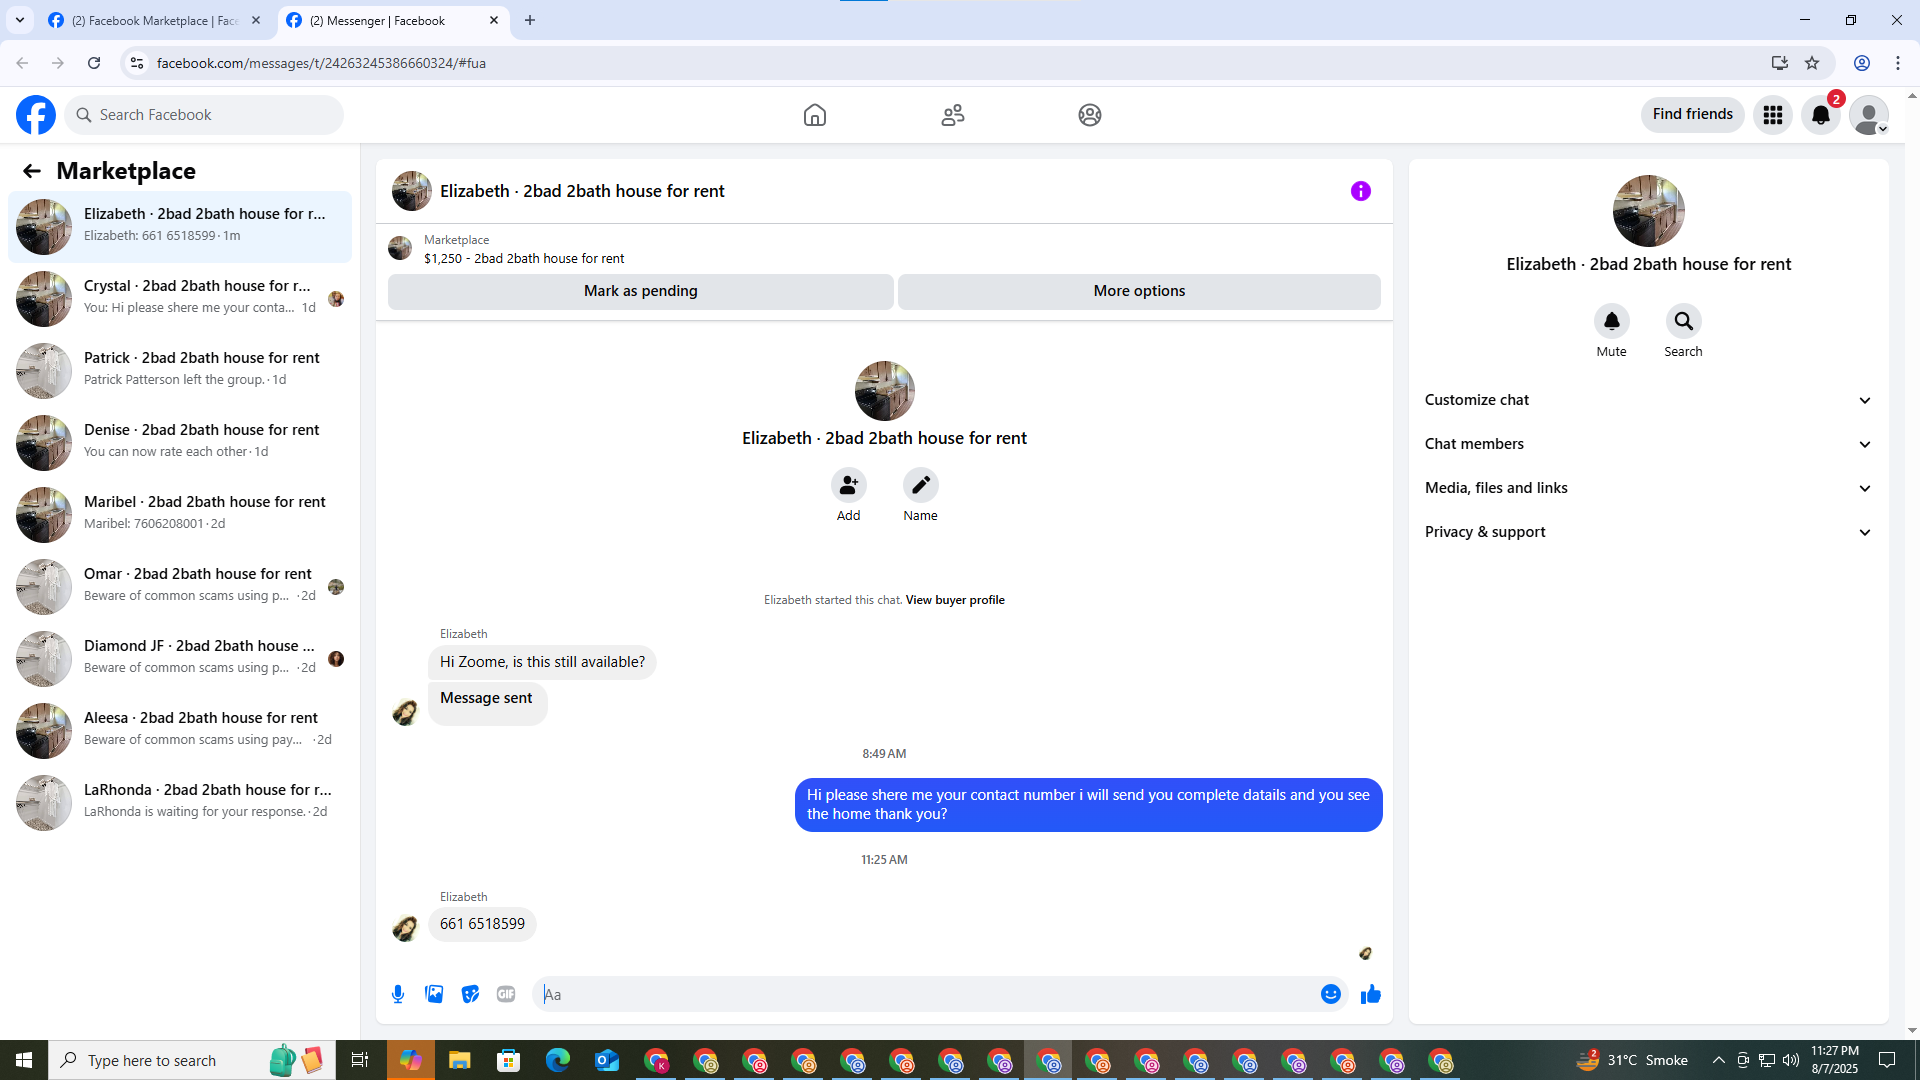Mute this conversation's notifications

1611,321
